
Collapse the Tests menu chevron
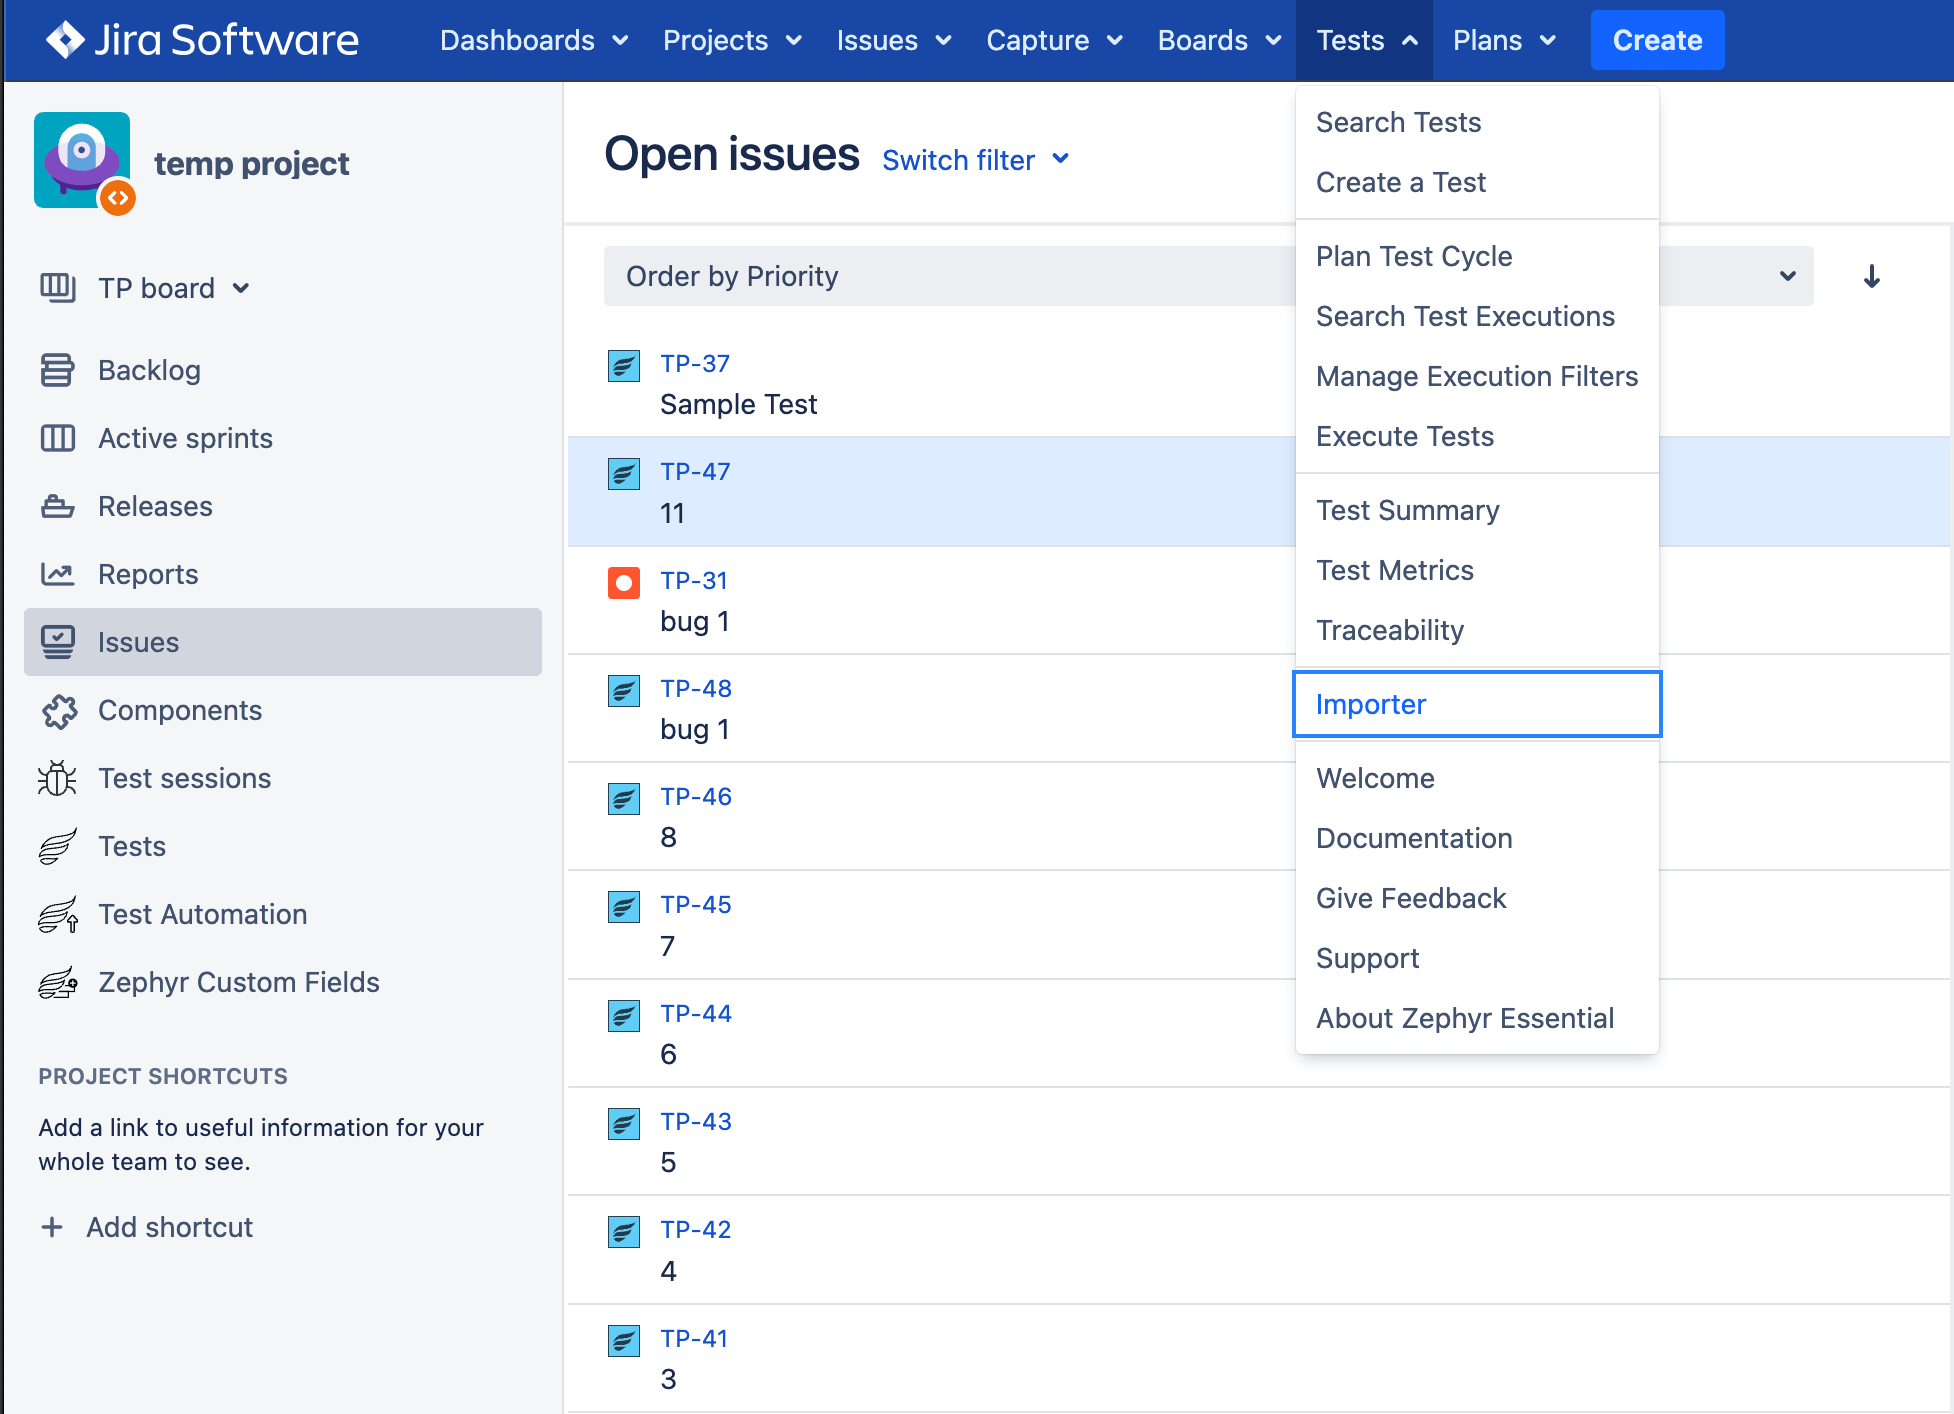point(1410,41)
